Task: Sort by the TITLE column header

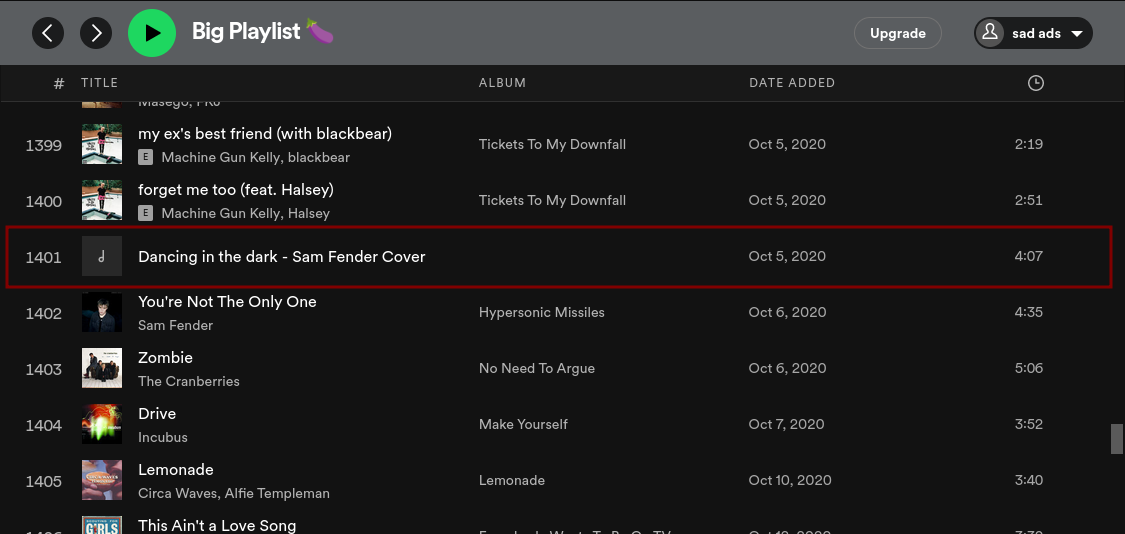Action: click(x=99, y=83)
